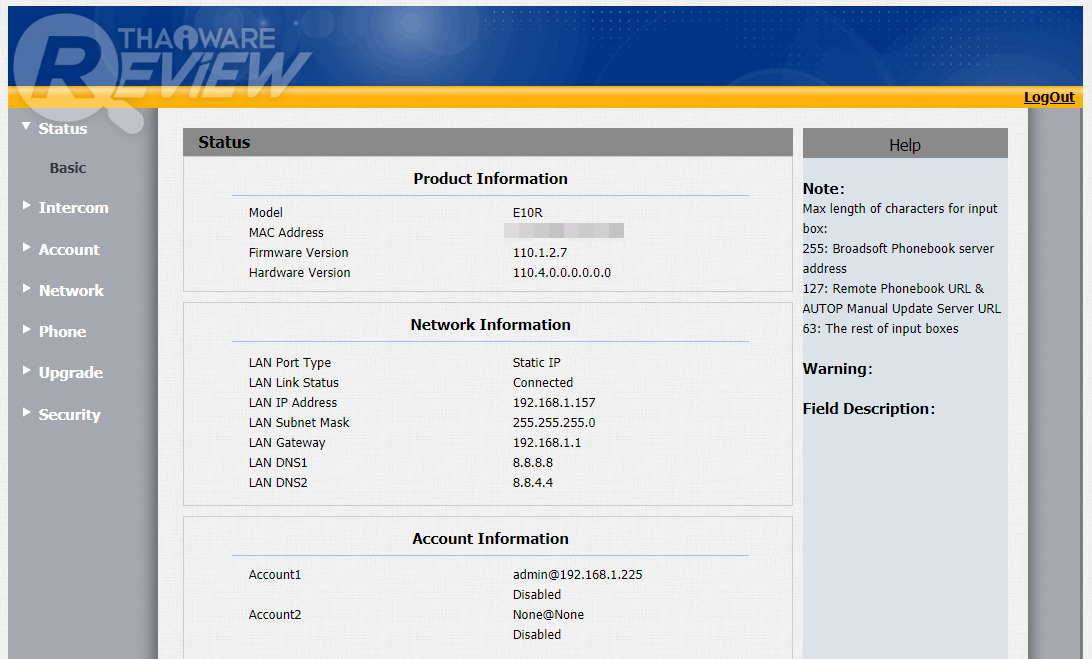This screenshot has height=659, width=1092.
Task: Go to Account settings in sidebar
Action: pyautogui.click(x=69, y=249)
